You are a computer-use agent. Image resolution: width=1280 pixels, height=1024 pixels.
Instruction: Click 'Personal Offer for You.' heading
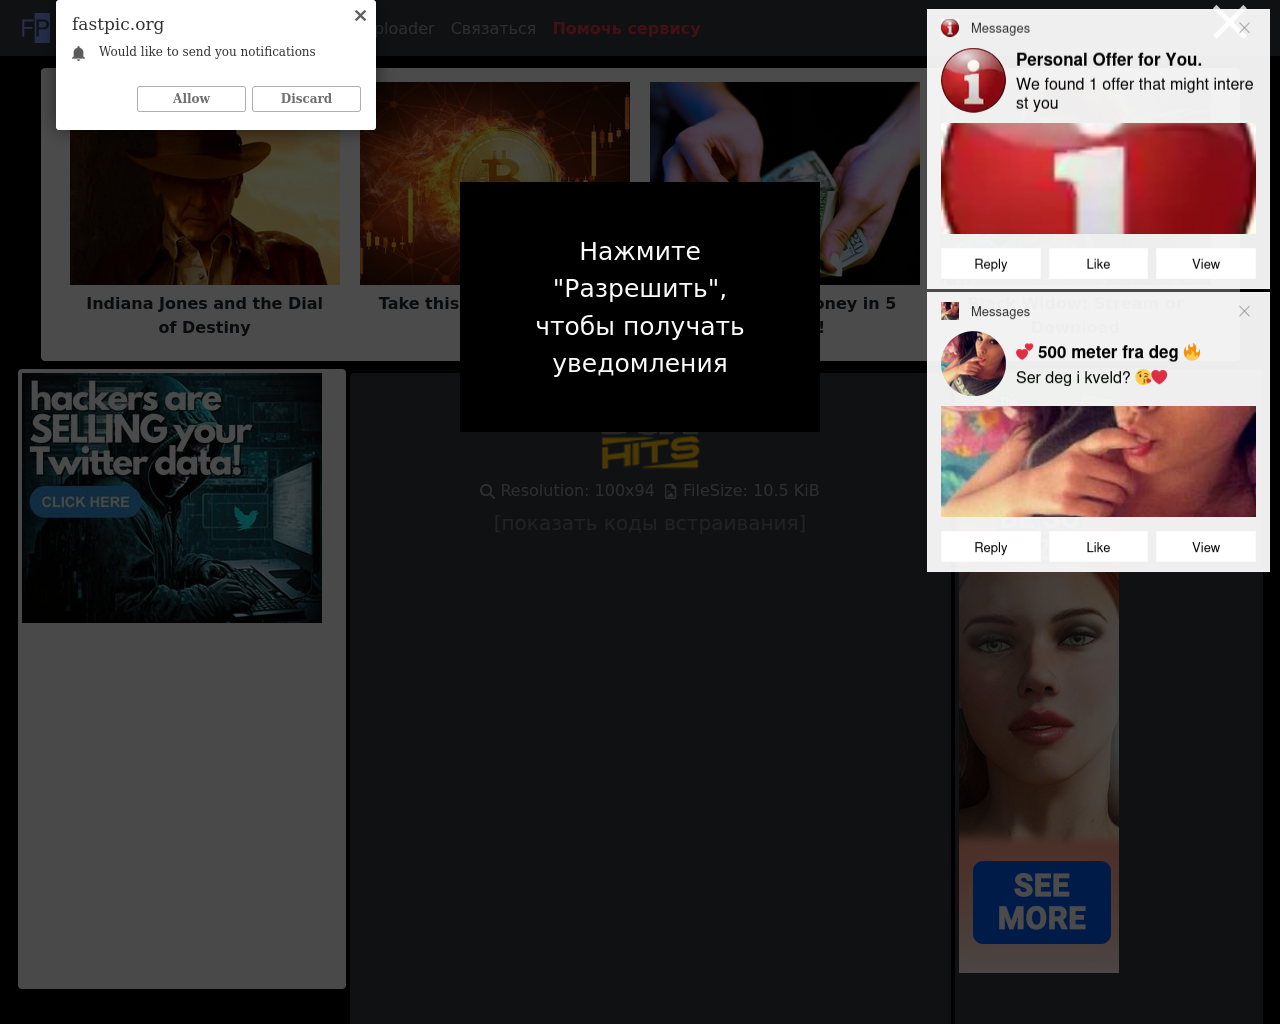pos(1109,60)
